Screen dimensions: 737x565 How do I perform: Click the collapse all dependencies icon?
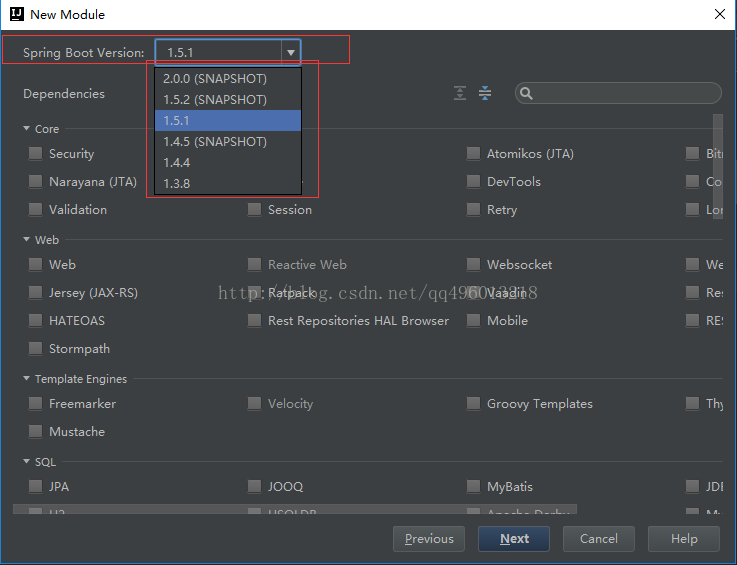coord(485,93)
